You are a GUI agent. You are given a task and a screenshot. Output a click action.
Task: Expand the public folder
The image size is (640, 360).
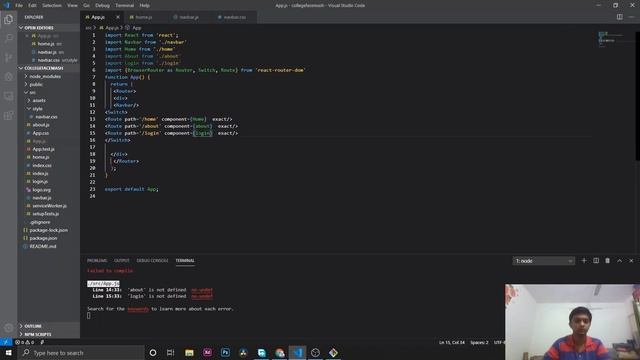(36, 84)
